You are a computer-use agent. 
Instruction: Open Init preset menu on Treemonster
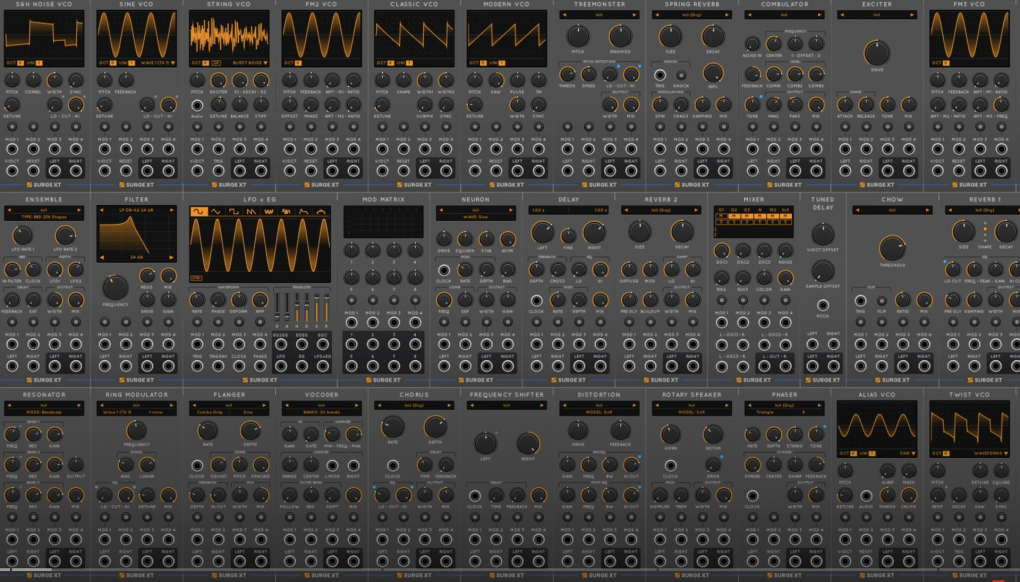tap(599, 14)
